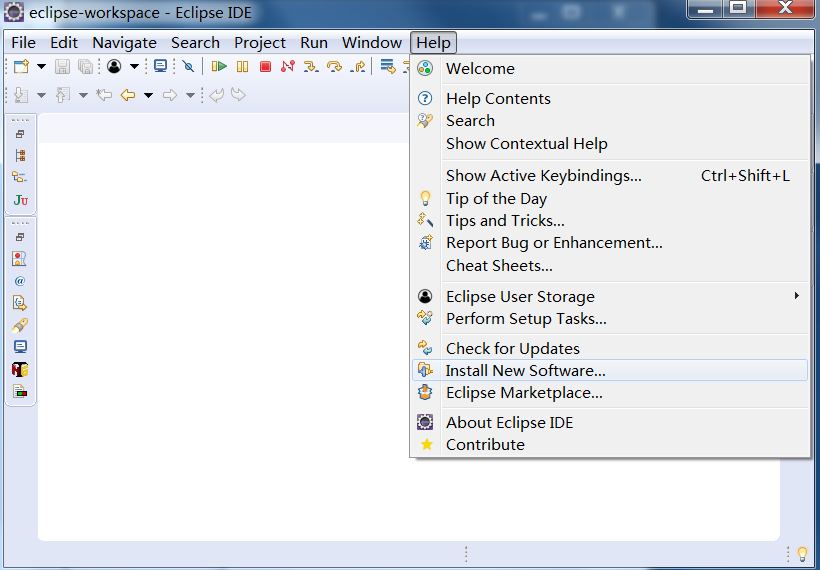Click the Restore button in lower sidebar group
The image size is (820, 570).
(x=20, y=237)
